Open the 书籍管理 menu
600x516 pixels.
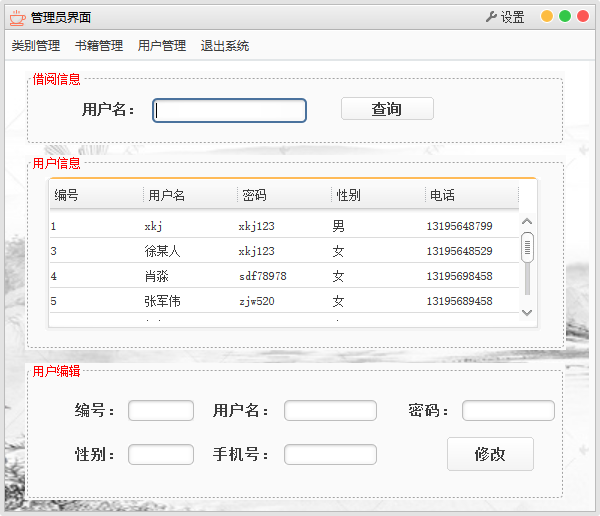pos(99,46)
